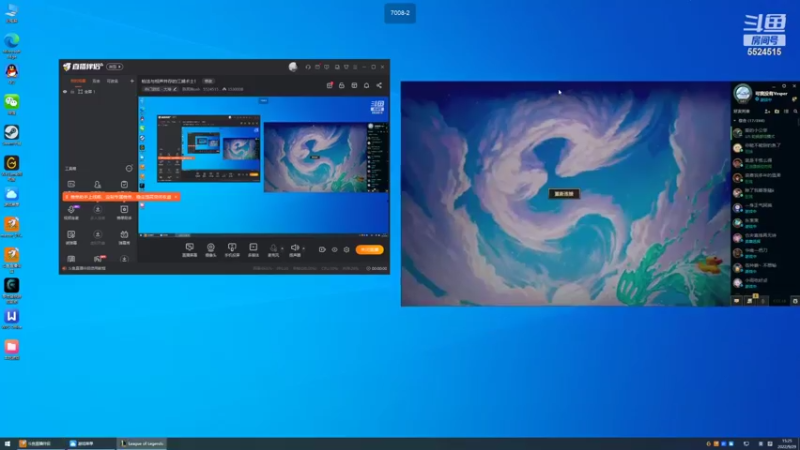Open the phone screen-cast source option
The height and width of the screenshot is (450, 800).
tap(232, 249)
